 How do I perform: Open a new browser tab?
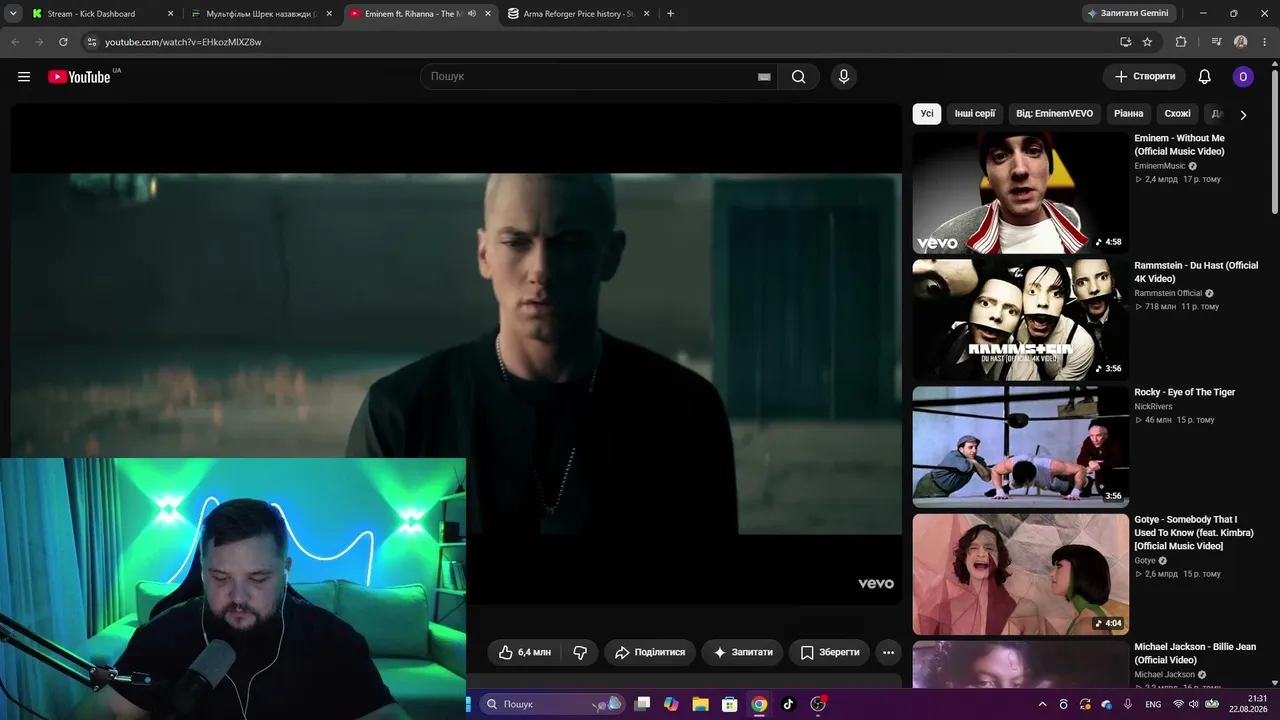670,14
